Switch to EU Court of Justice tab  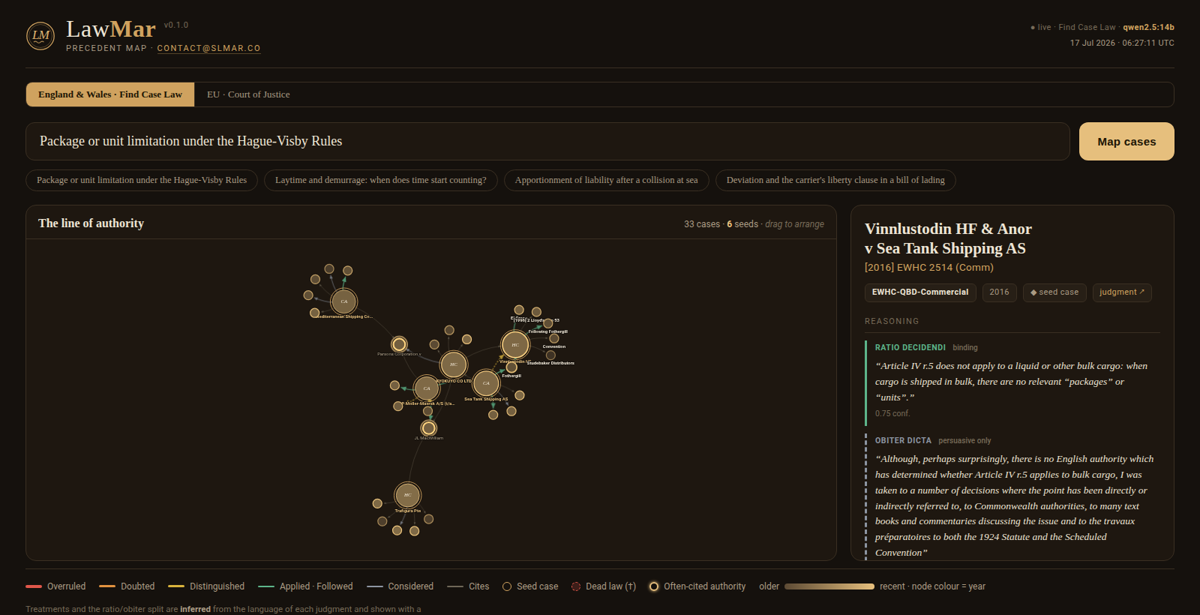point(248,94)
